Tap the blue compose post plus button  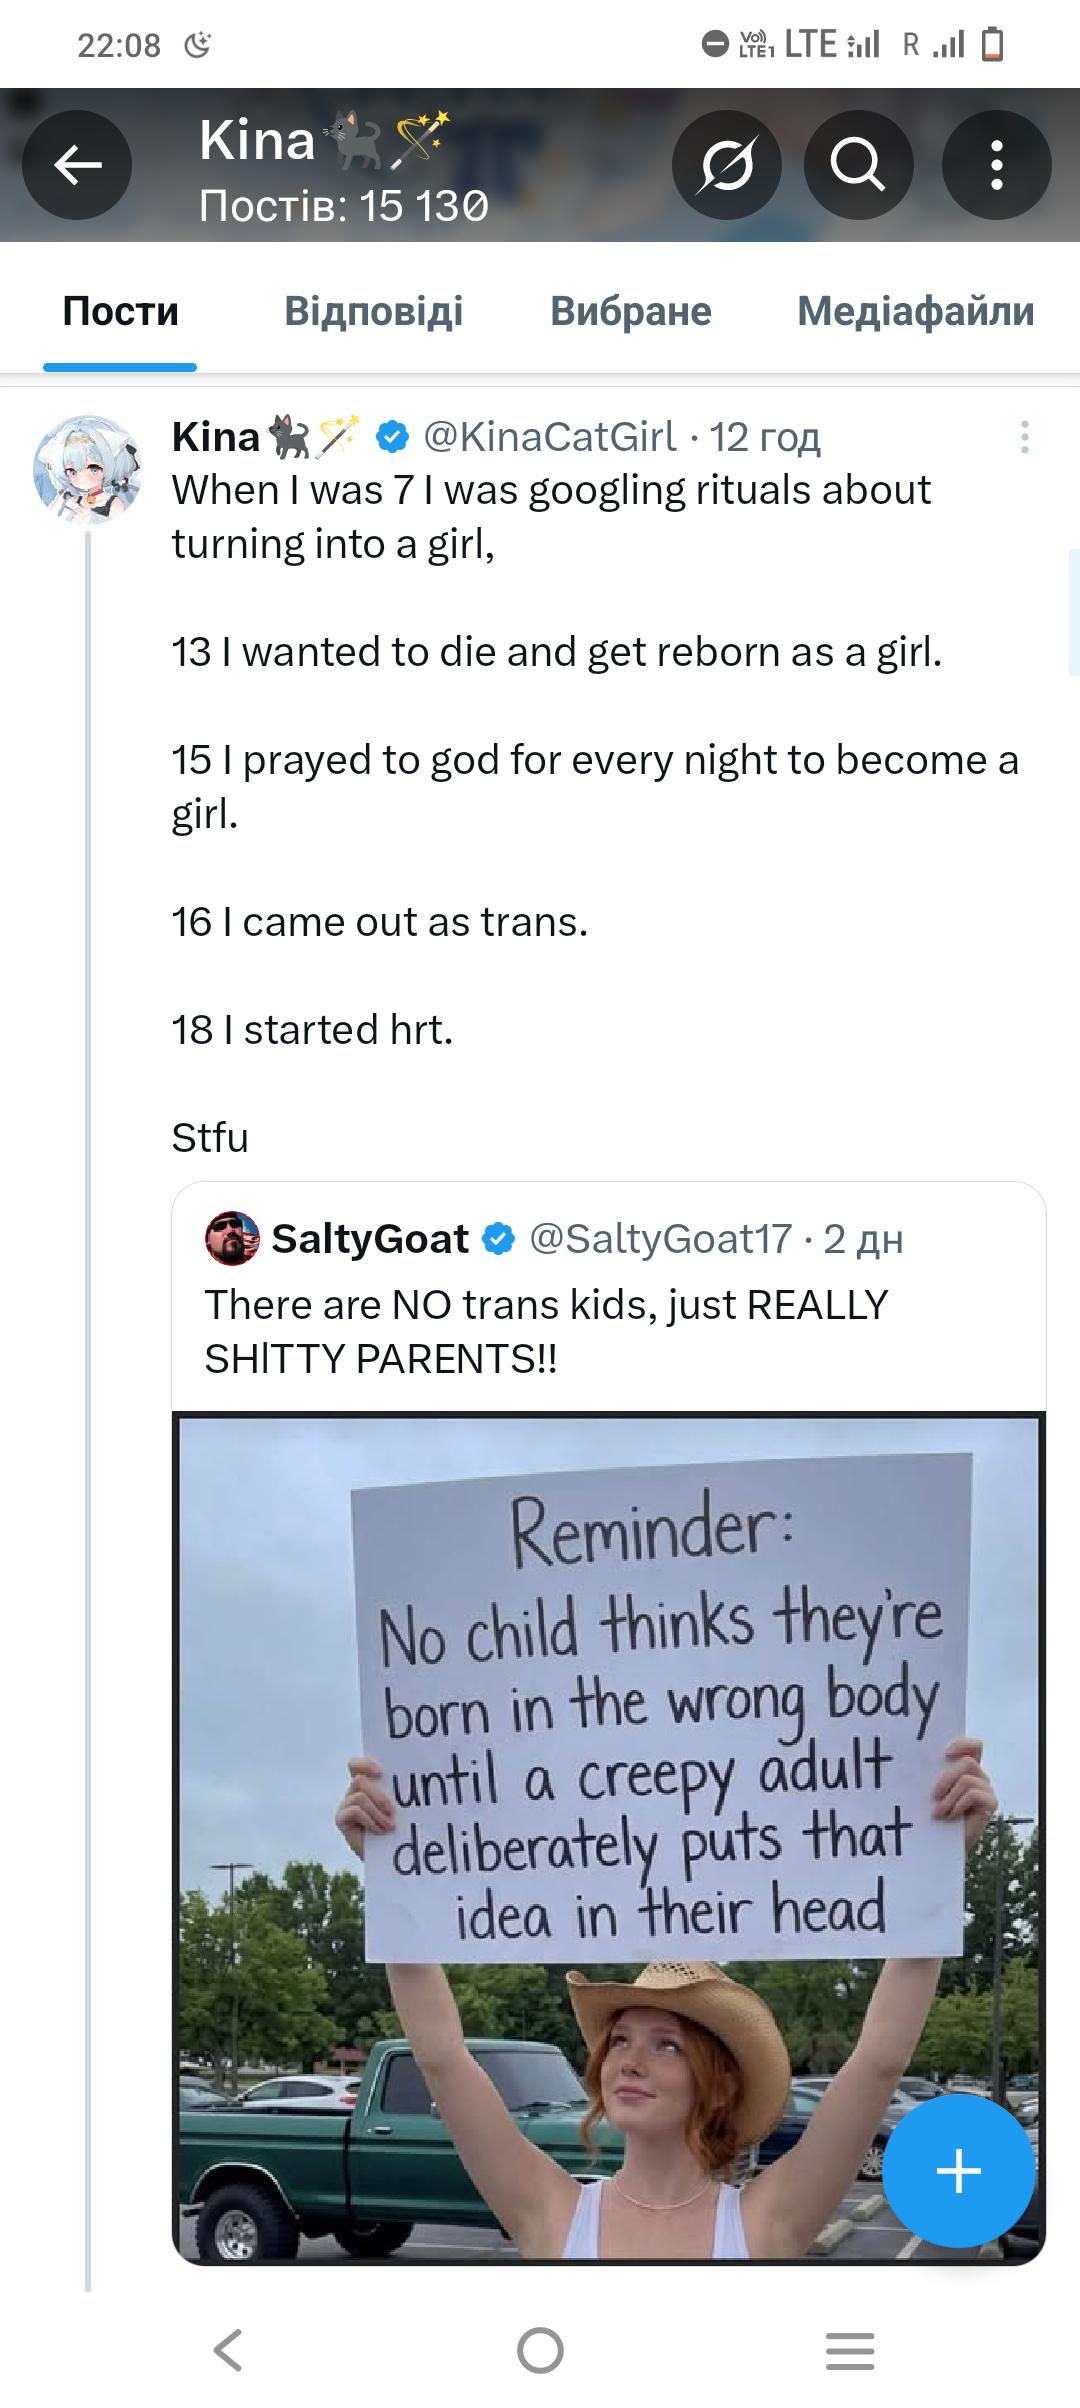(958, 2171)
